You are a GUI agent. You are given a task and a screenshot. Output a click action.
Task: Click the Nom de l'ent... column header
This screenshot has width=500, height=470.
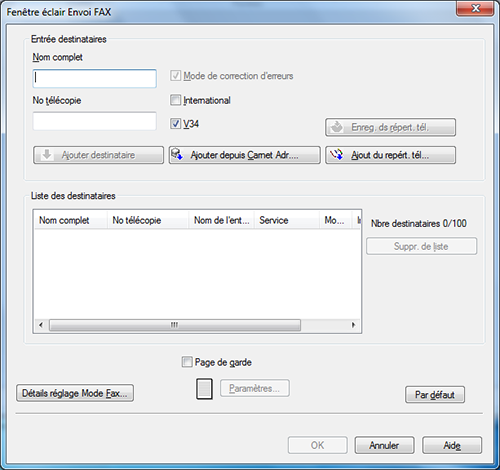coord(222,220)
